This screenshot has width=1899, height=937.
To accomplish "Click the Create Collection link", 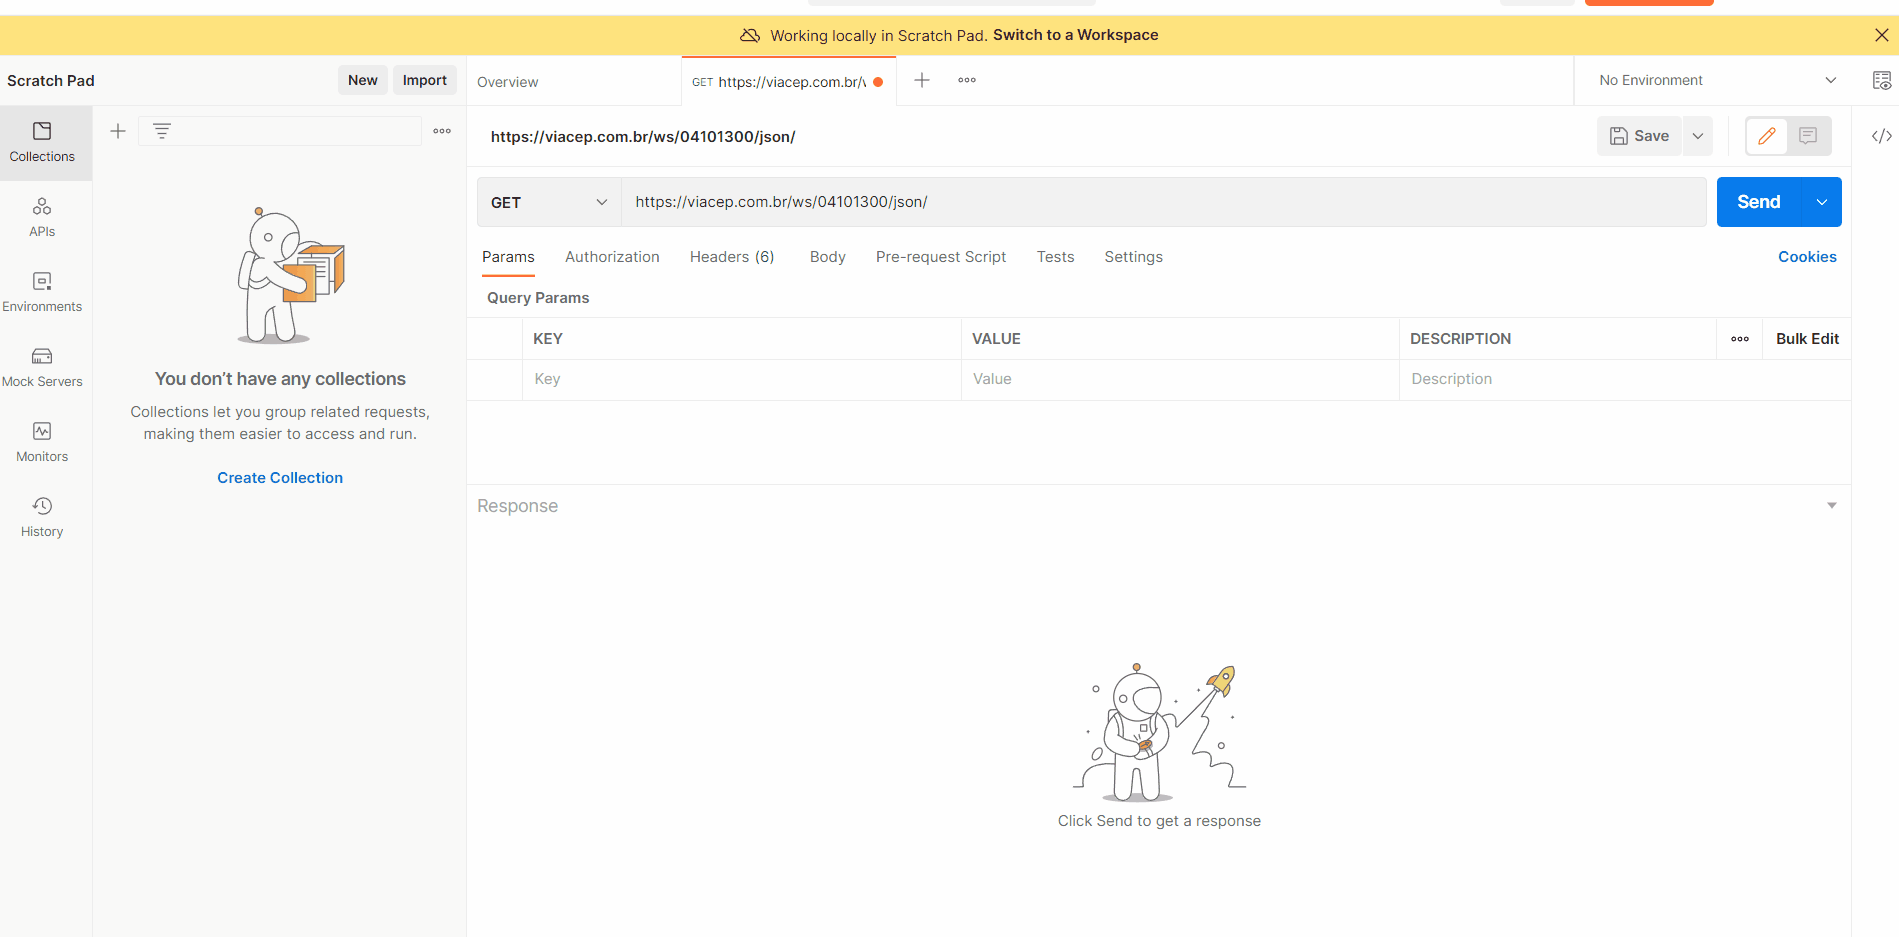I will 280,478.
